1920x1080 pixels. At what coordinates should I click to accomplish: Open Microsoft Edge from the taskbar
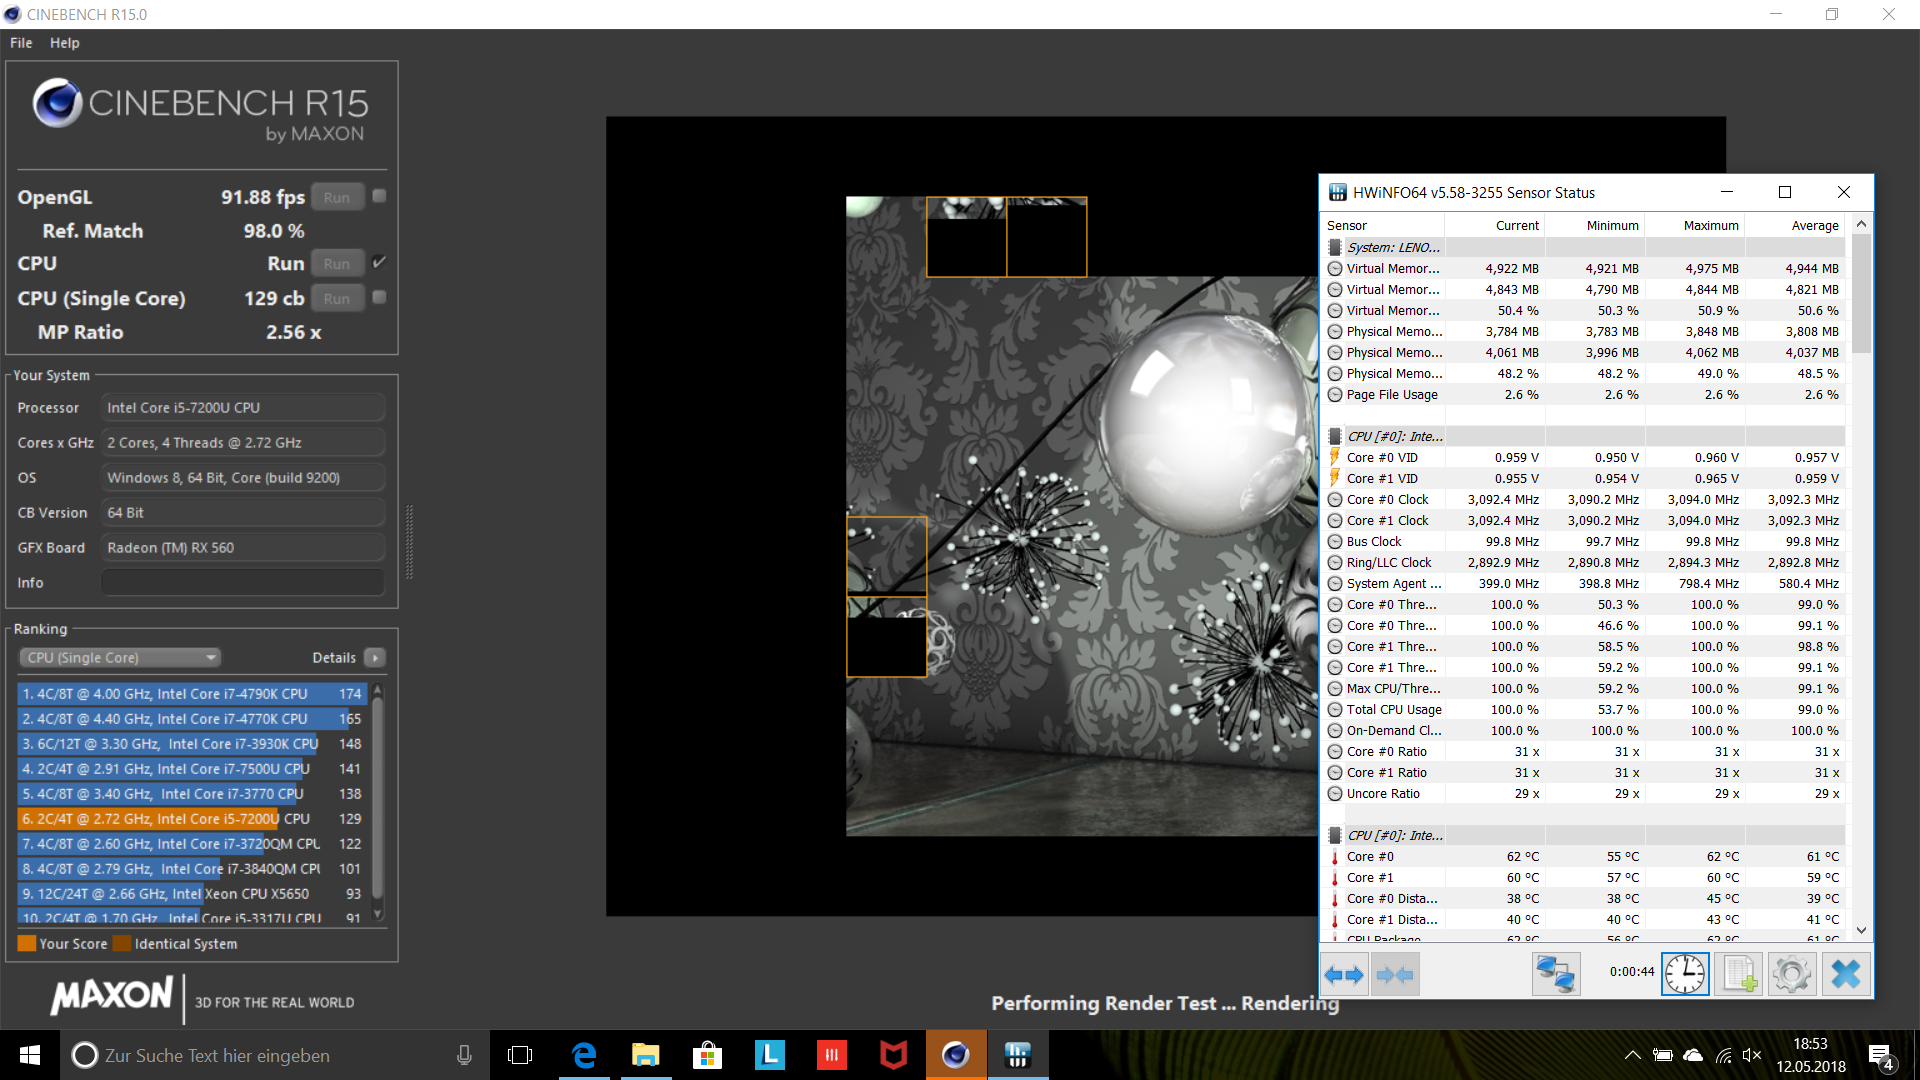[583, 1055]
